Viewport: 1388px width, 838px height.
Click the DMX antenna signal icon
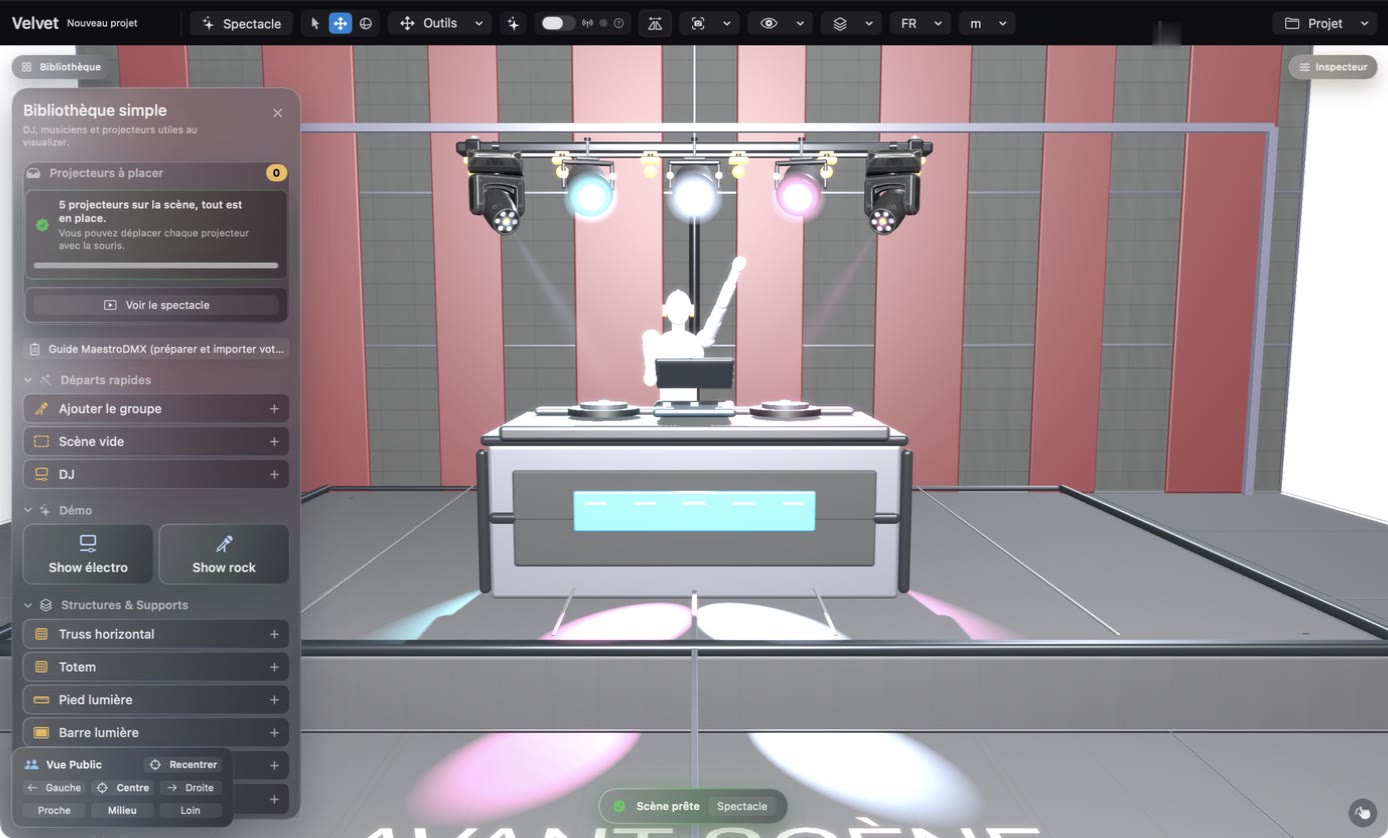point(588,23)
